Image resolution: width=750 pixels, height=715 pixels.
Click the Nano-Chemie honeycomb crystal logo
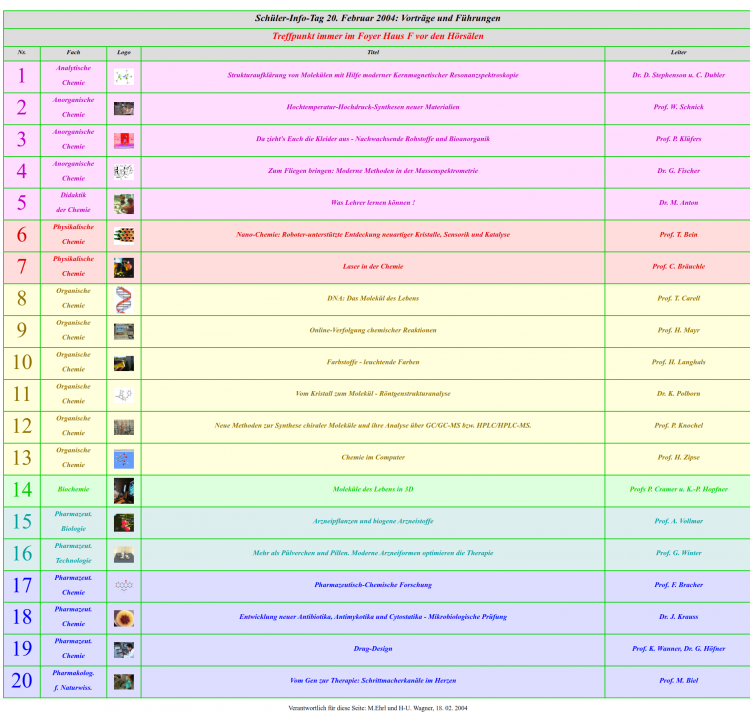123,235
